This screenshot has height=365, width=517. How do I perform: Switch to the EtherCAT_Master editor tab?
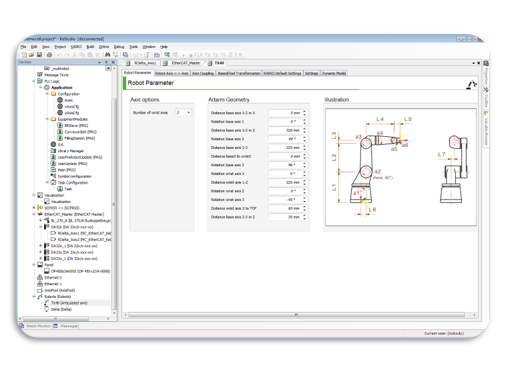point(183,63)
